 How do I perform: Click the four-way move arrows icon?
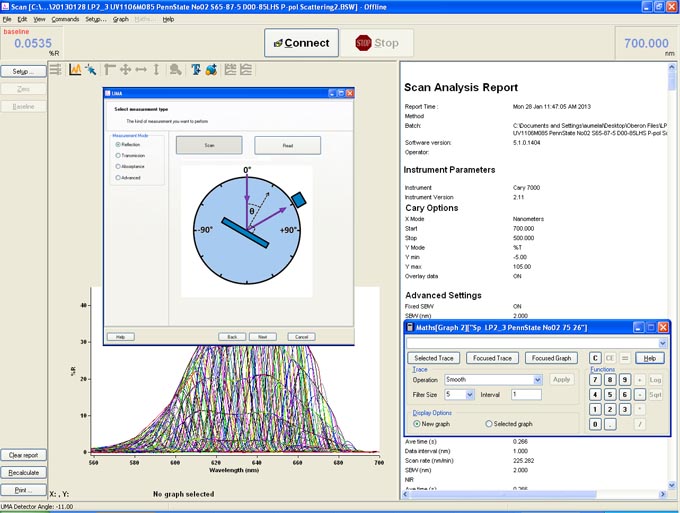pos(125,69)
